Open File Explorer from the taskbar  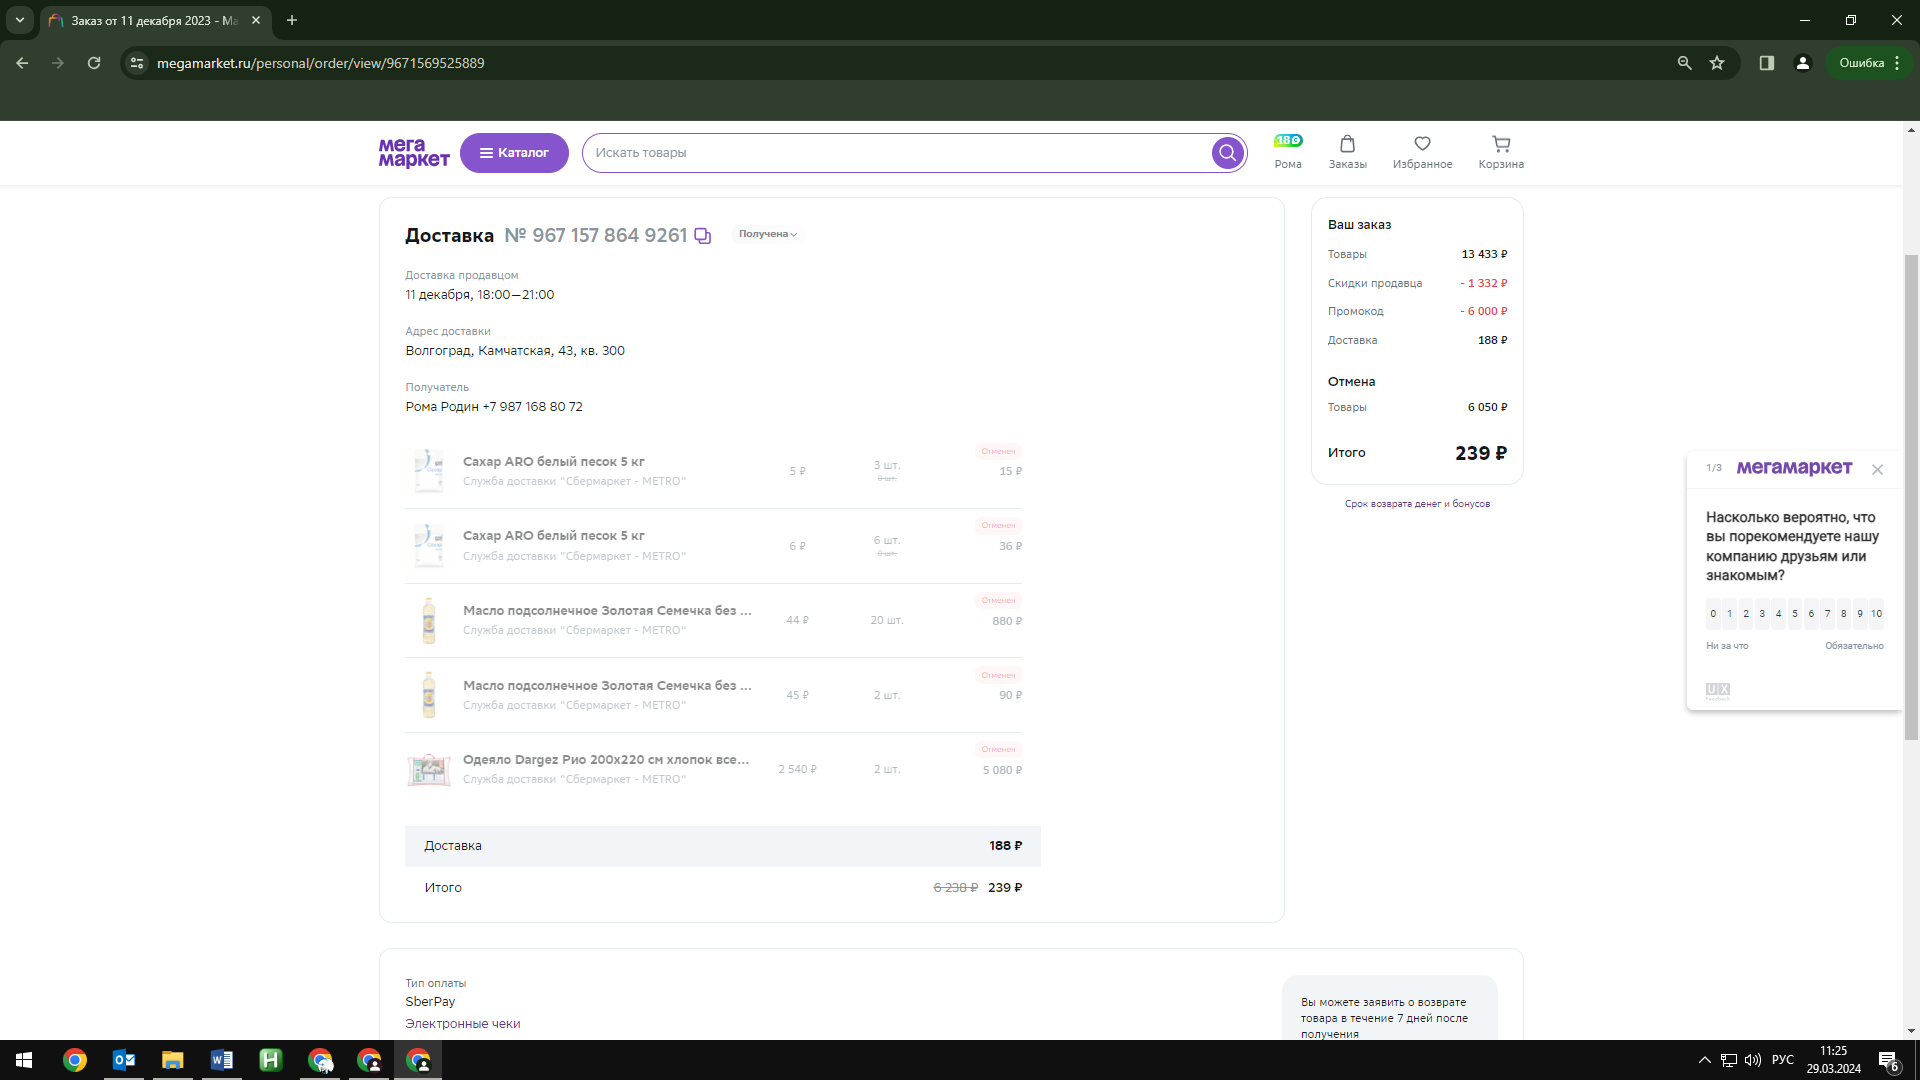tap(173, 1060)
